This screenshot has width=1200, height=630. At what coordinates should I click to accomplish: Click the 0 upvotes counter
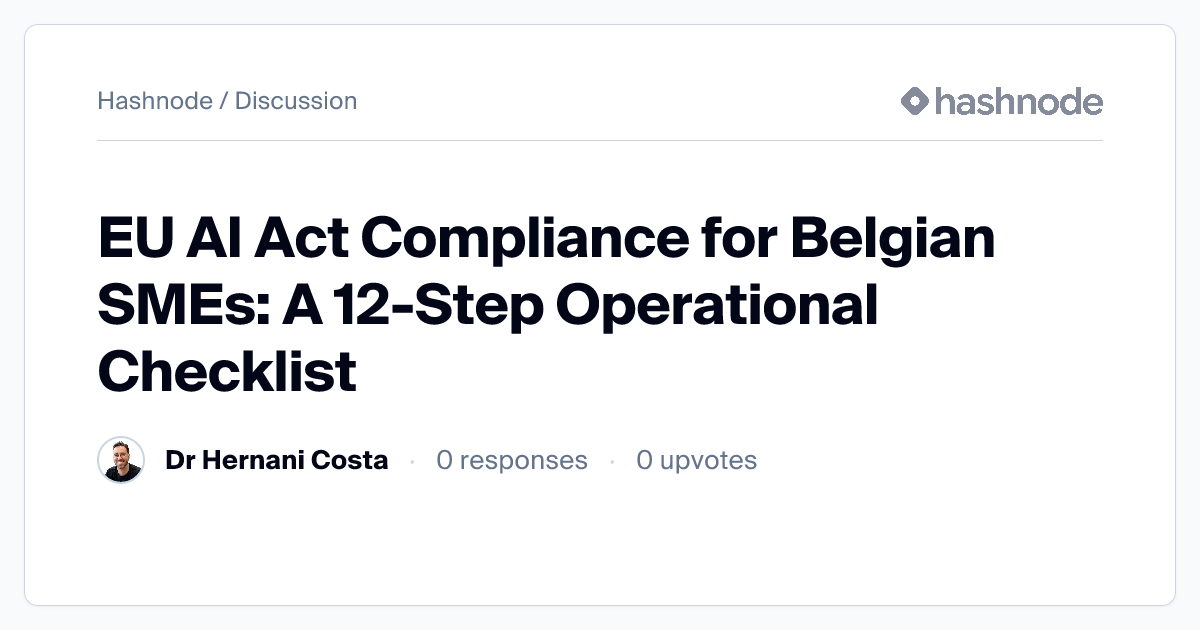pos(697,460)
